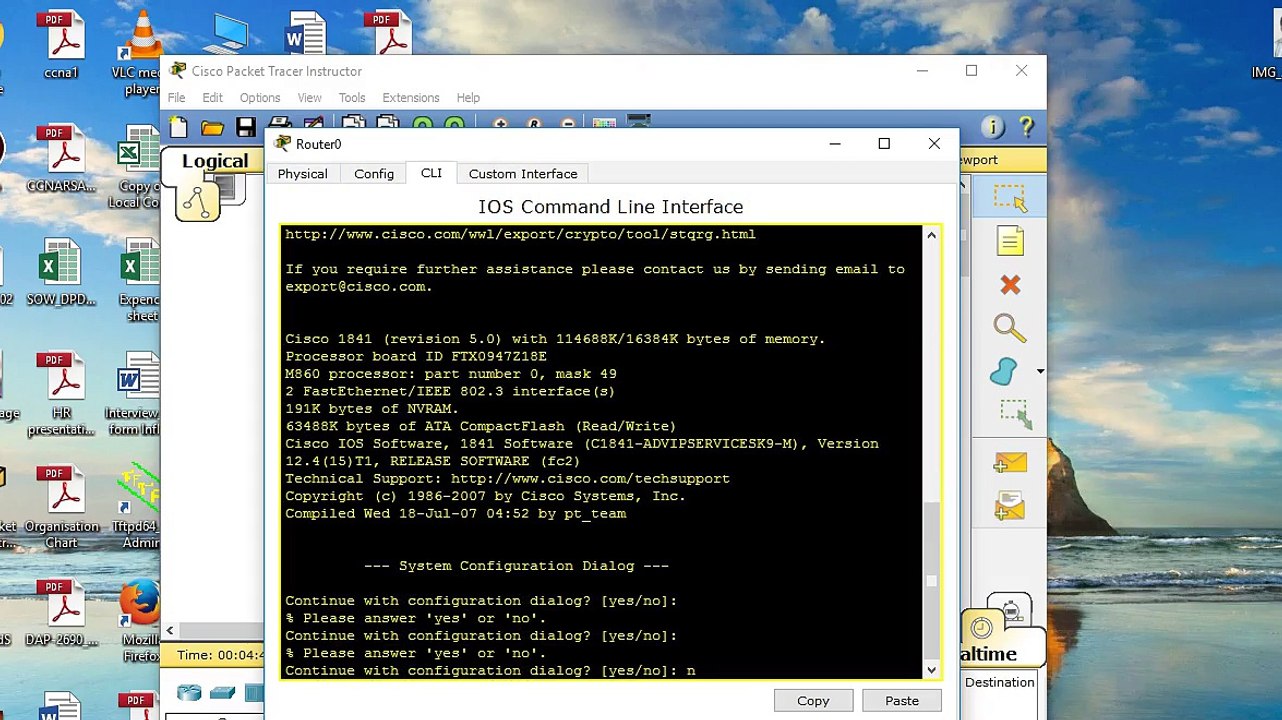The height and width of the screenshot is (720, 1282).
Task: Add a Complex PDU with the open envelope icon
Action: pos(1010,506)
